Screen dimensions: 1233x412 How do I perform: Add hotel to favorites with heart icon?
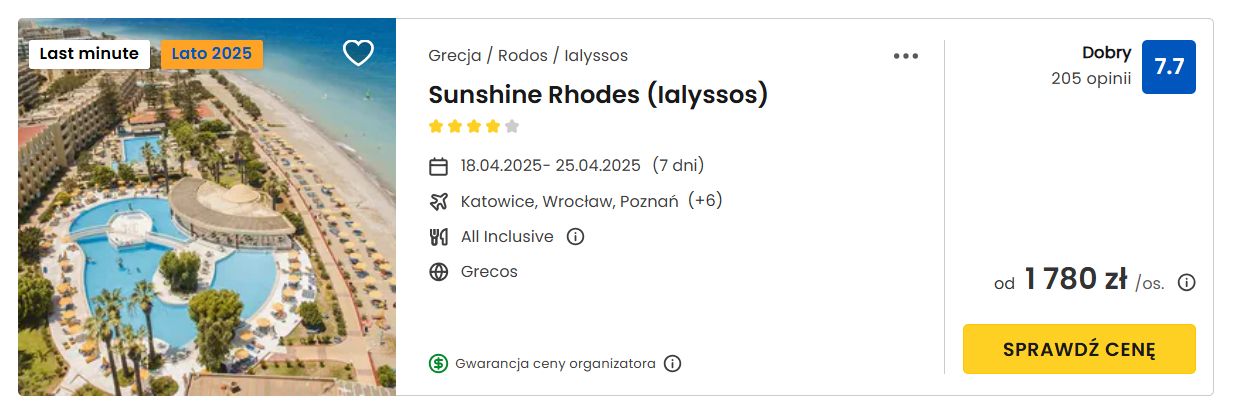[x=358, y=53]
